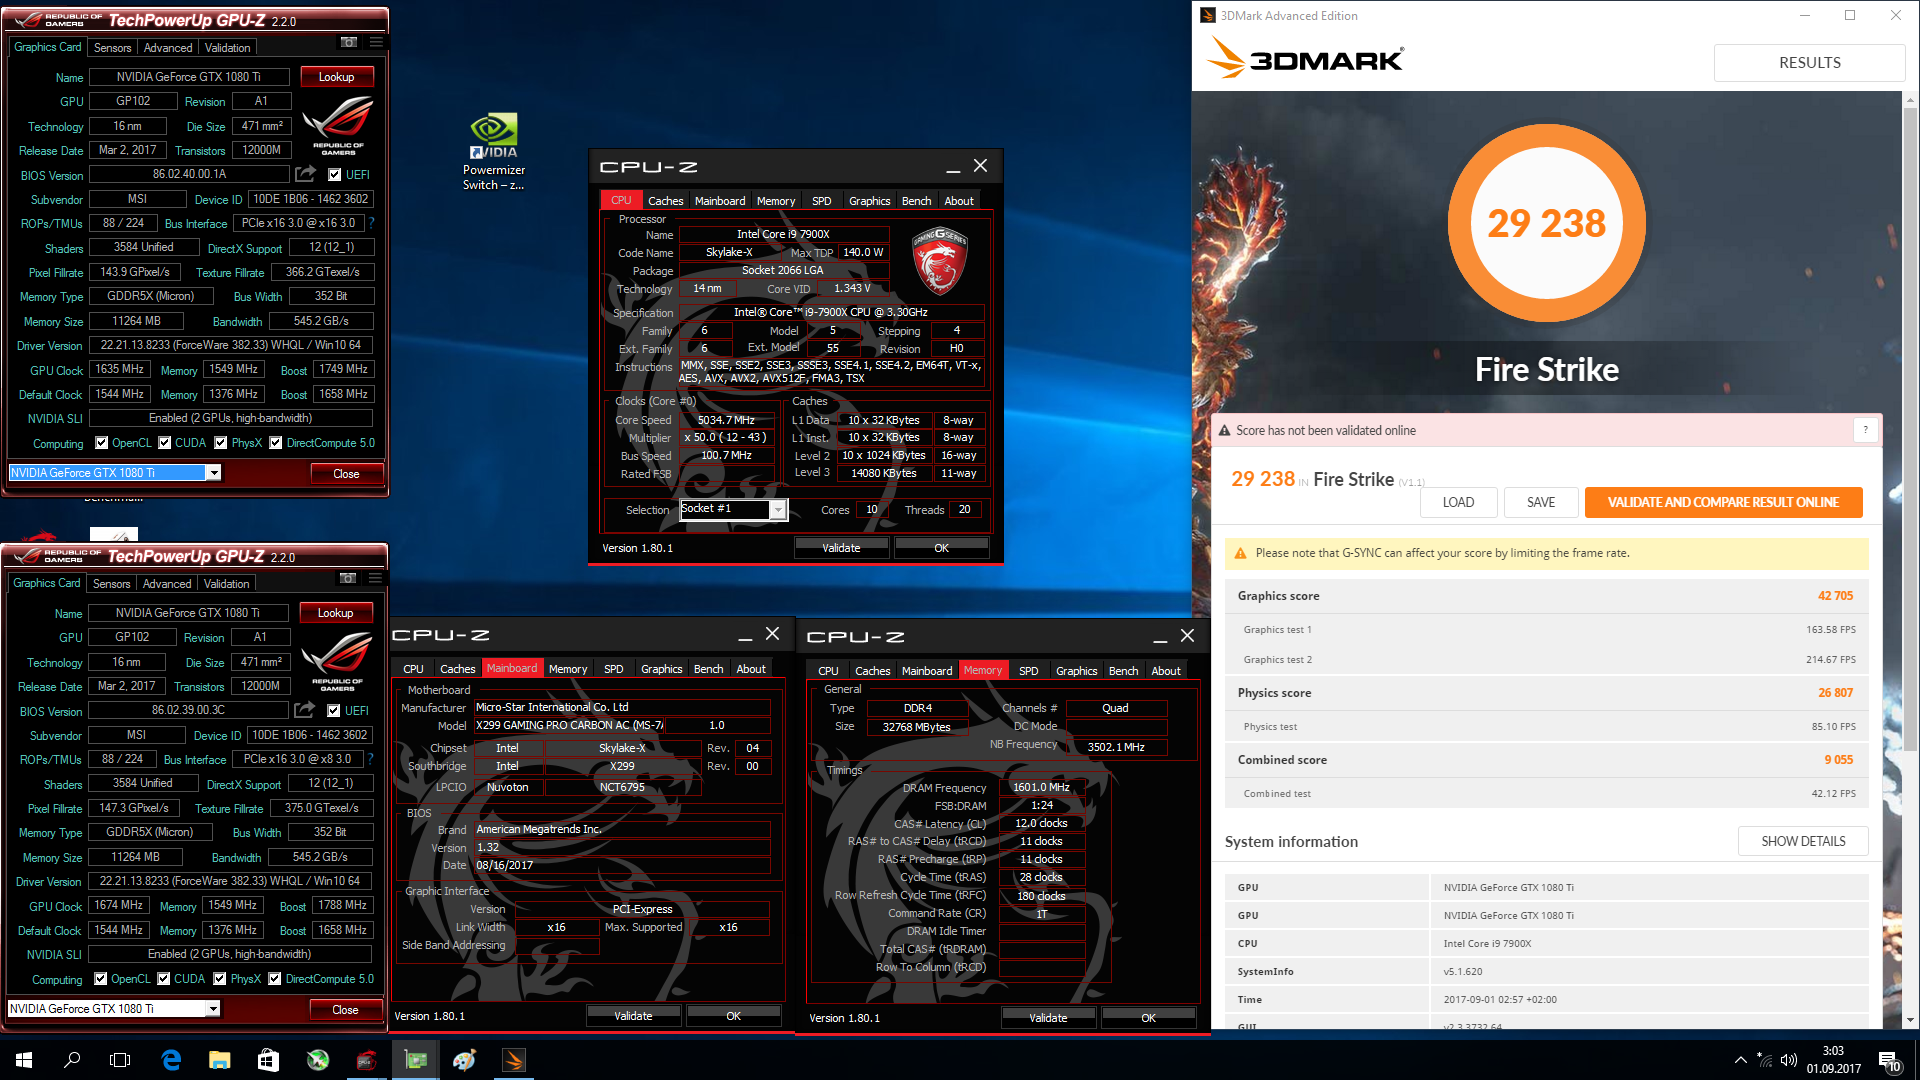
Task: Click VALIDATE AND COMPARE RESULT ONLINE in 3DMark
Action: (x=1723, y=502)
